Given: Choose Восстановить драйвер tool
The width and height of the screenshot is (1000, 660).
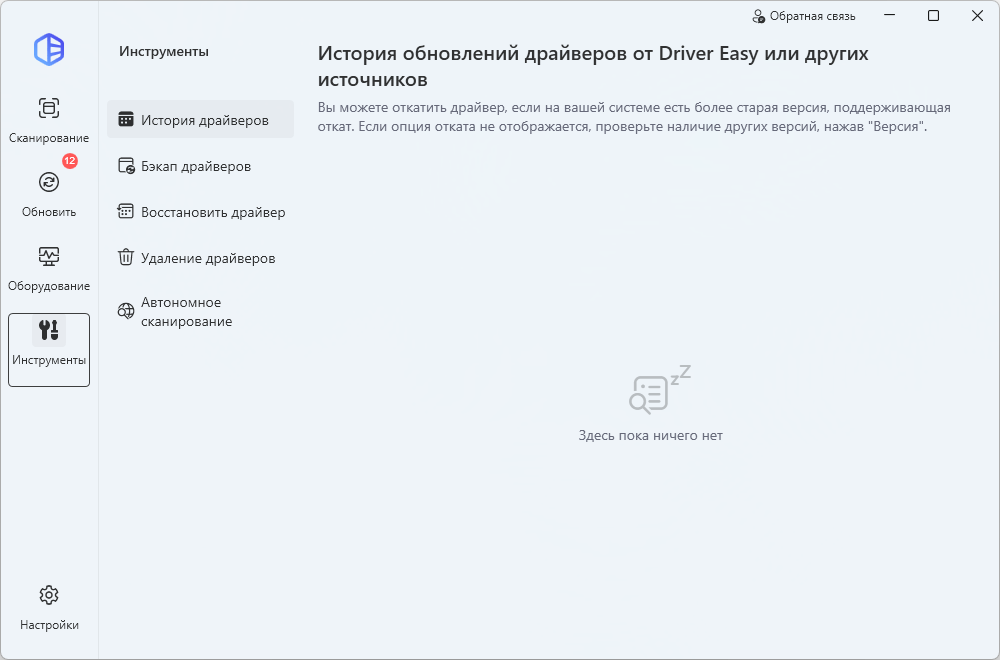Looking at the screenshot, I should tap(200, 212).
